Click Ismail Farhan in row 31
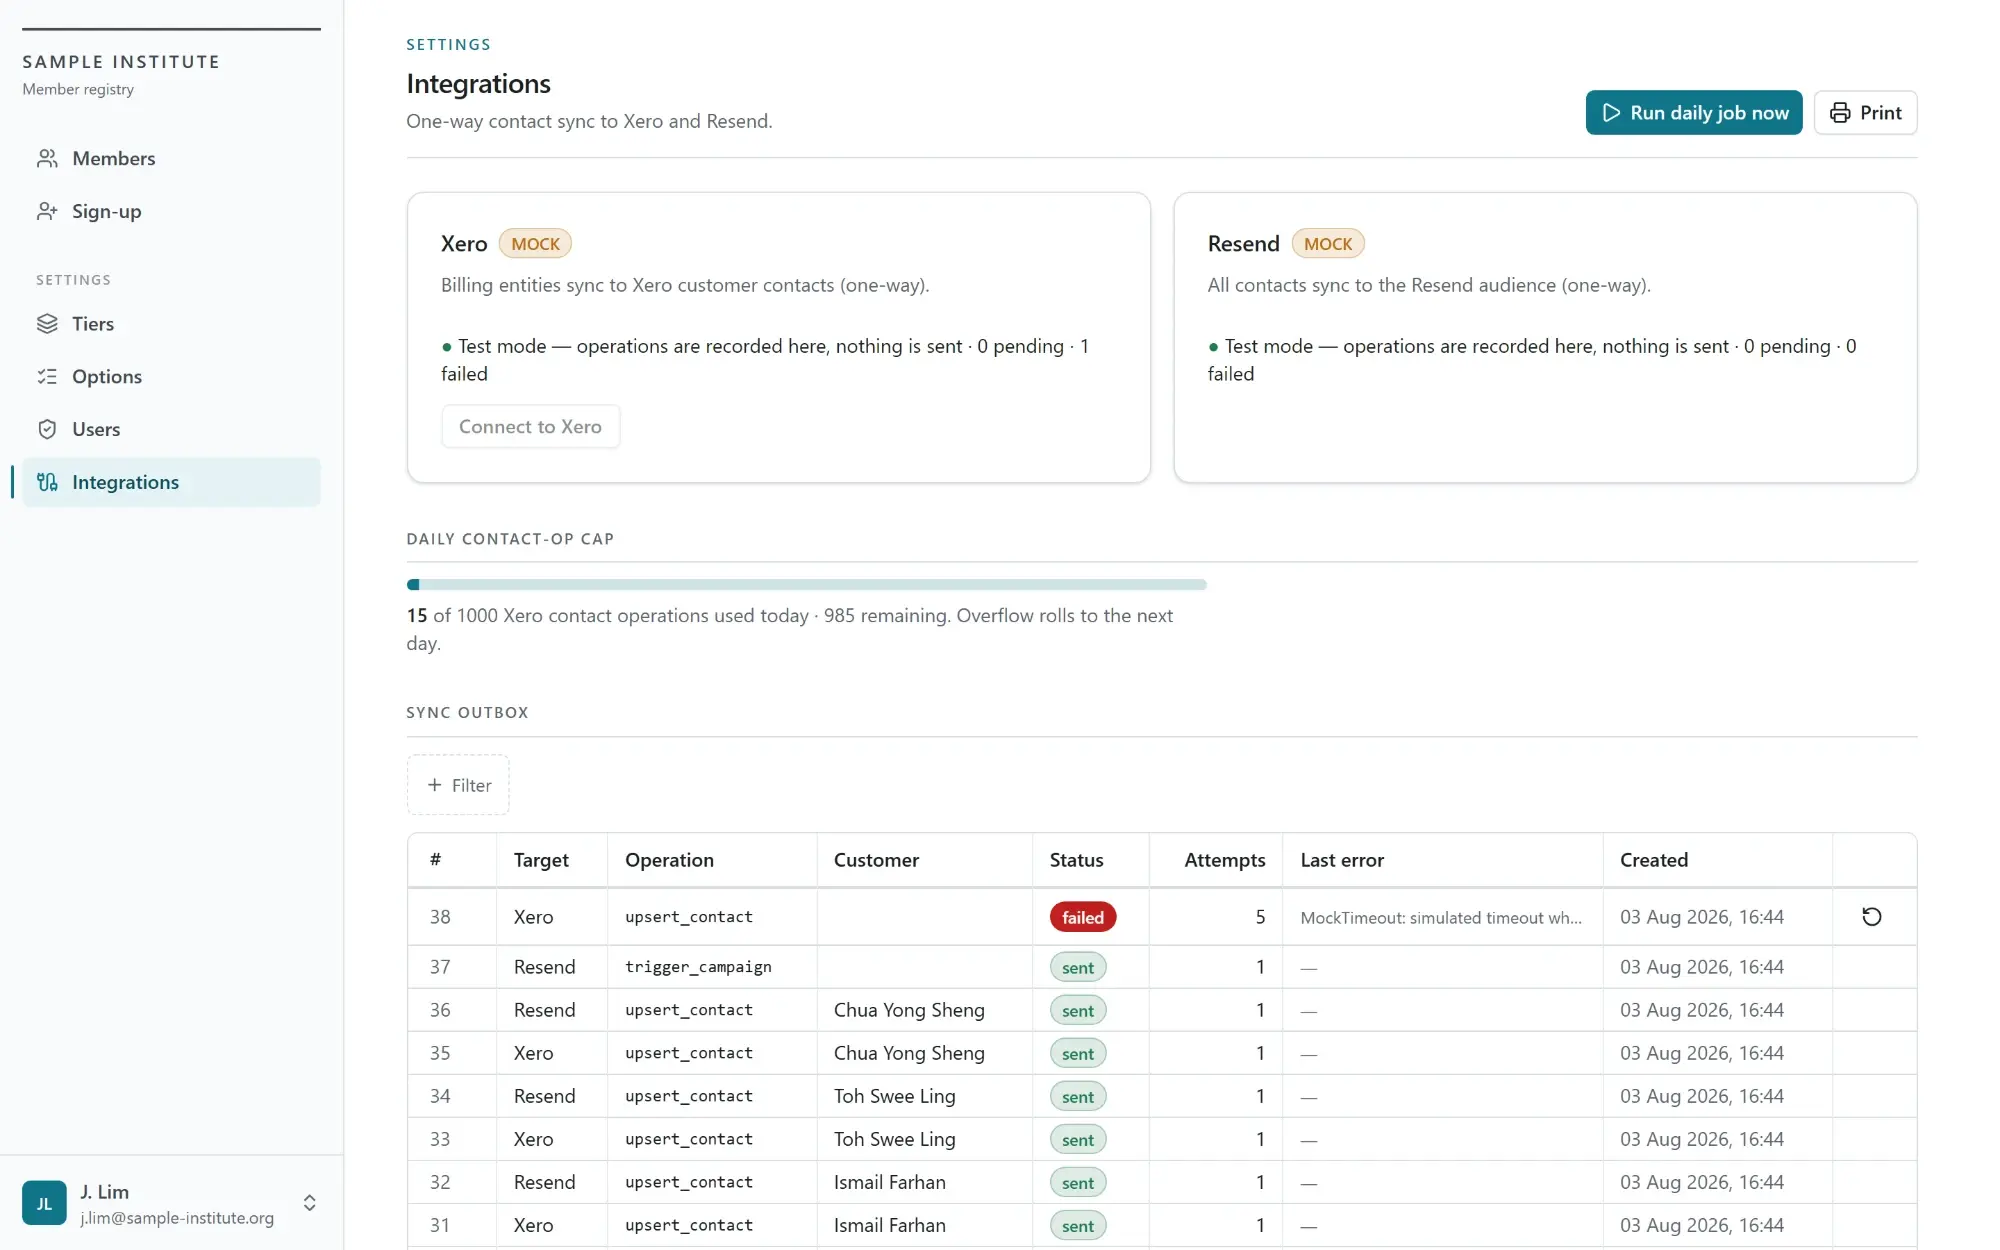2000x1250 pixels. pyautogui.click(x=889, y=1225)
